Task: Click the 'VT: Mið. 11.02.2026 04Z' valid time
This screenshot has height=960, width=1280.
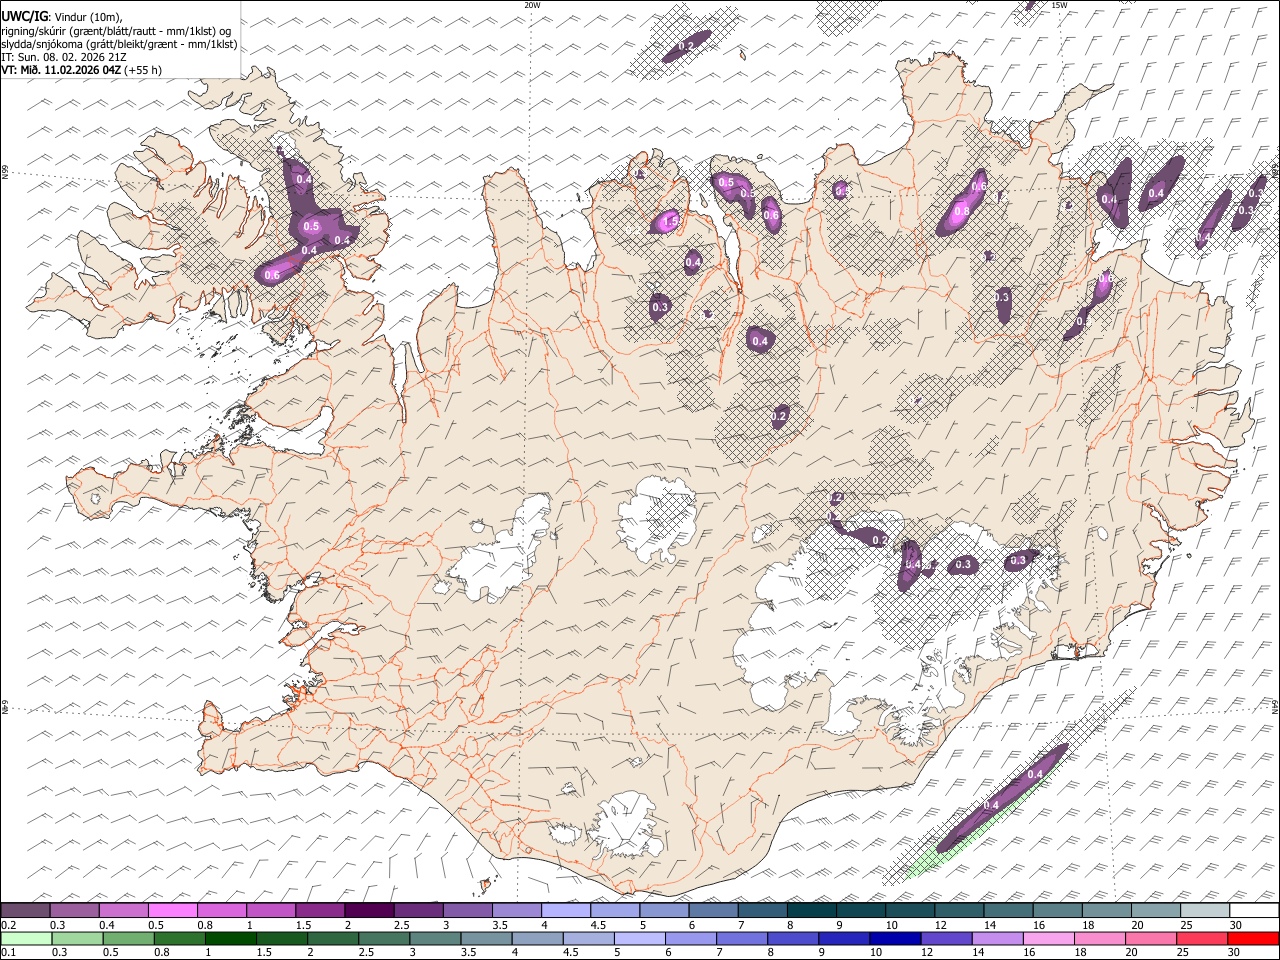Action: 61,70
